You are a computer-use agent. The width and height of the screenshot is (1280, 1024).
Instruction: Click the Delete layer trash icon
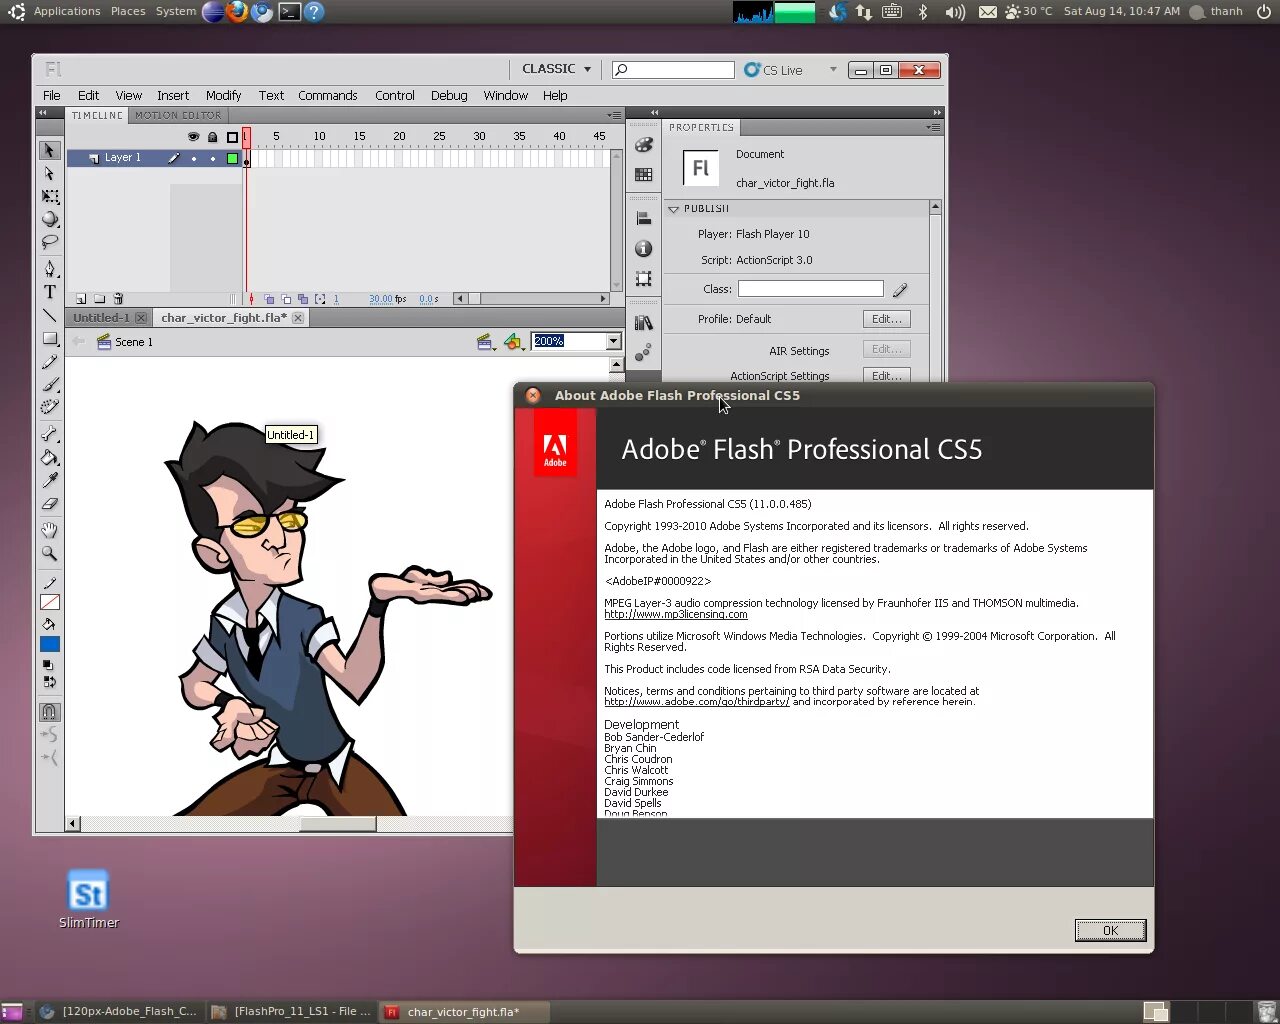(x=118, y=299)
